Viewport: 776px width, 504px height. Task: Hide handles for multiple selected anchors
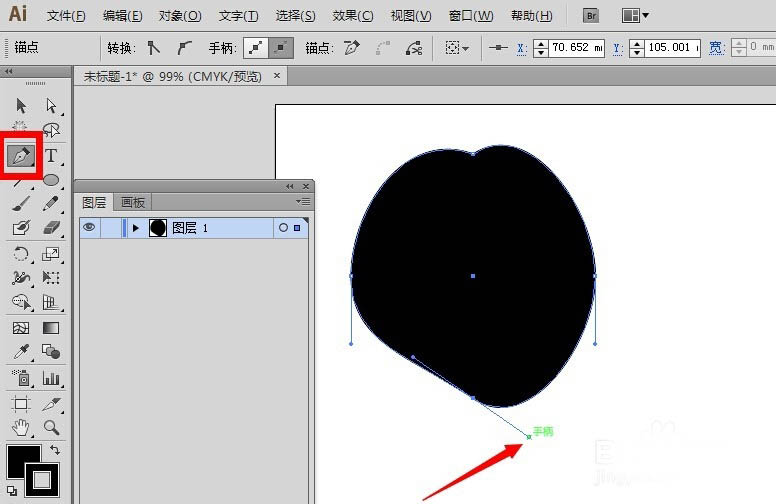tap(281, 48)
